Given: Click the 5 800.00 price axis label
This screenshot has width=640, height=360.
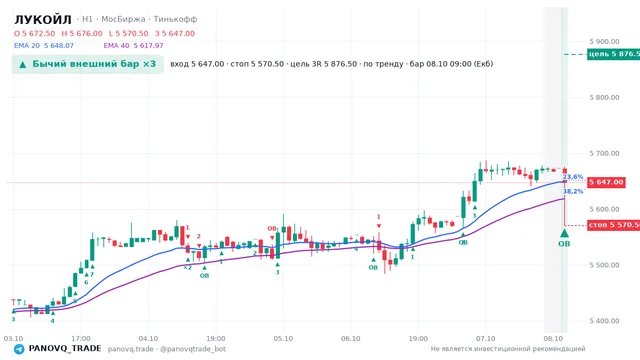Looking at the screenshot, I should [604, 98].
